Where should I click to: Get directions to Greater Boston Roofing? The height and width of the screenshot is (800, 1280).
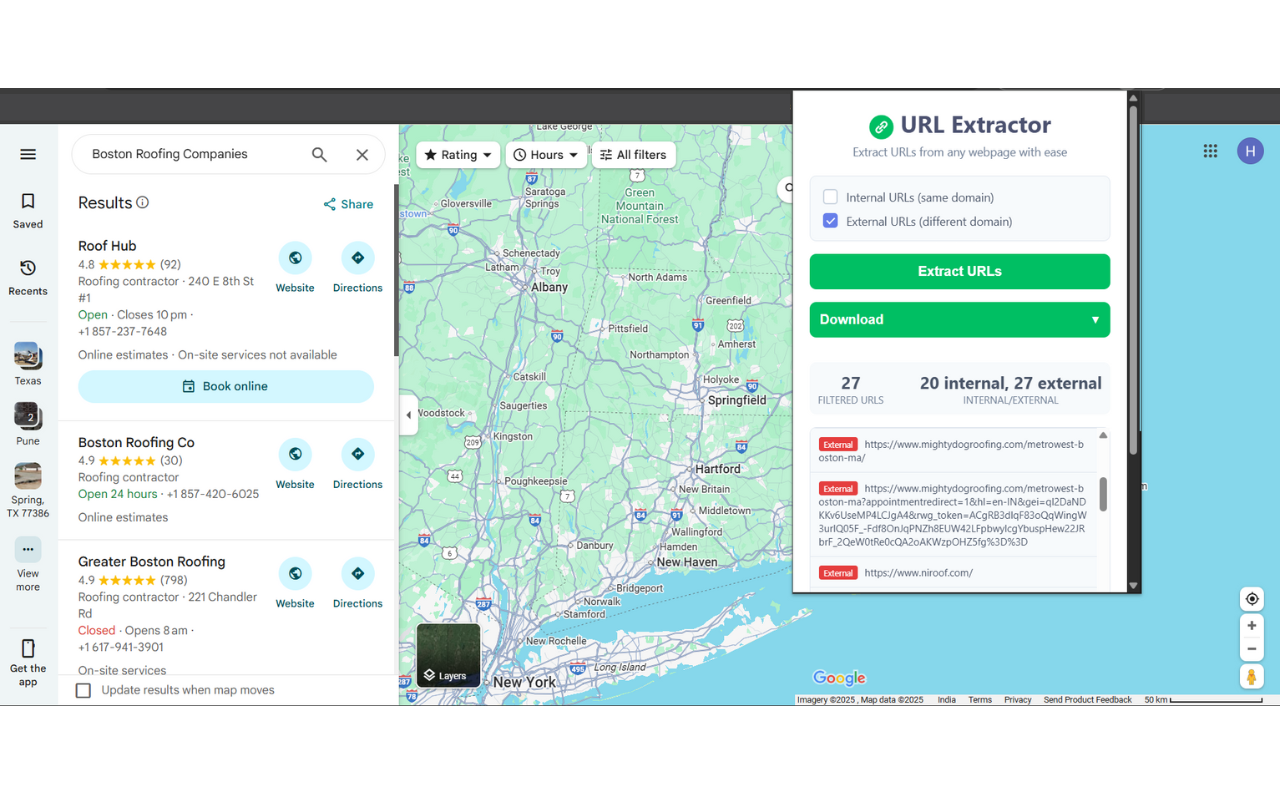(x=358, y=574)
